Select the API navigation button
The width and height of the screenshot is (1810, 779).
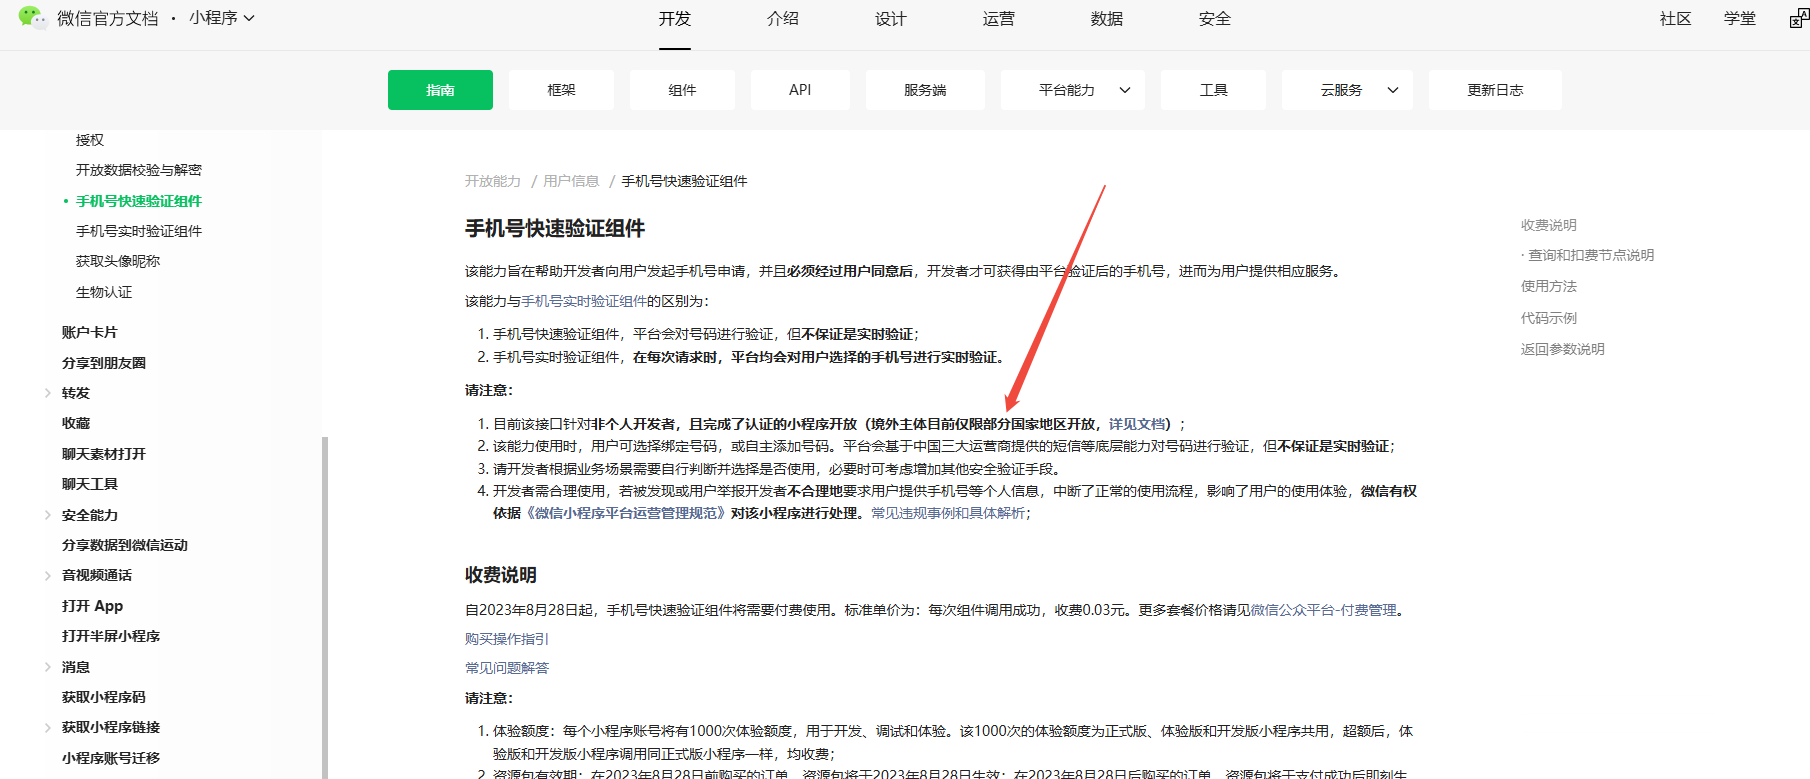pos(800,90)
